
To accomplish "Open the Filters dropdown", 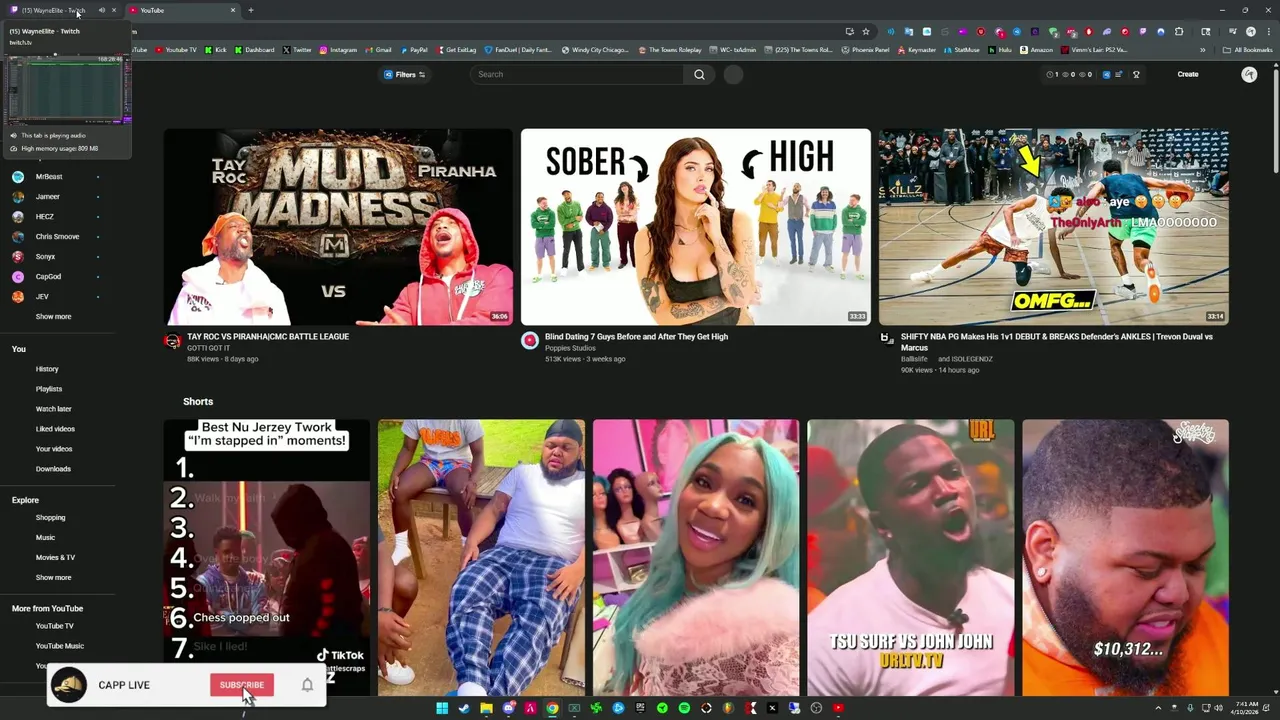I will [405, 74].
